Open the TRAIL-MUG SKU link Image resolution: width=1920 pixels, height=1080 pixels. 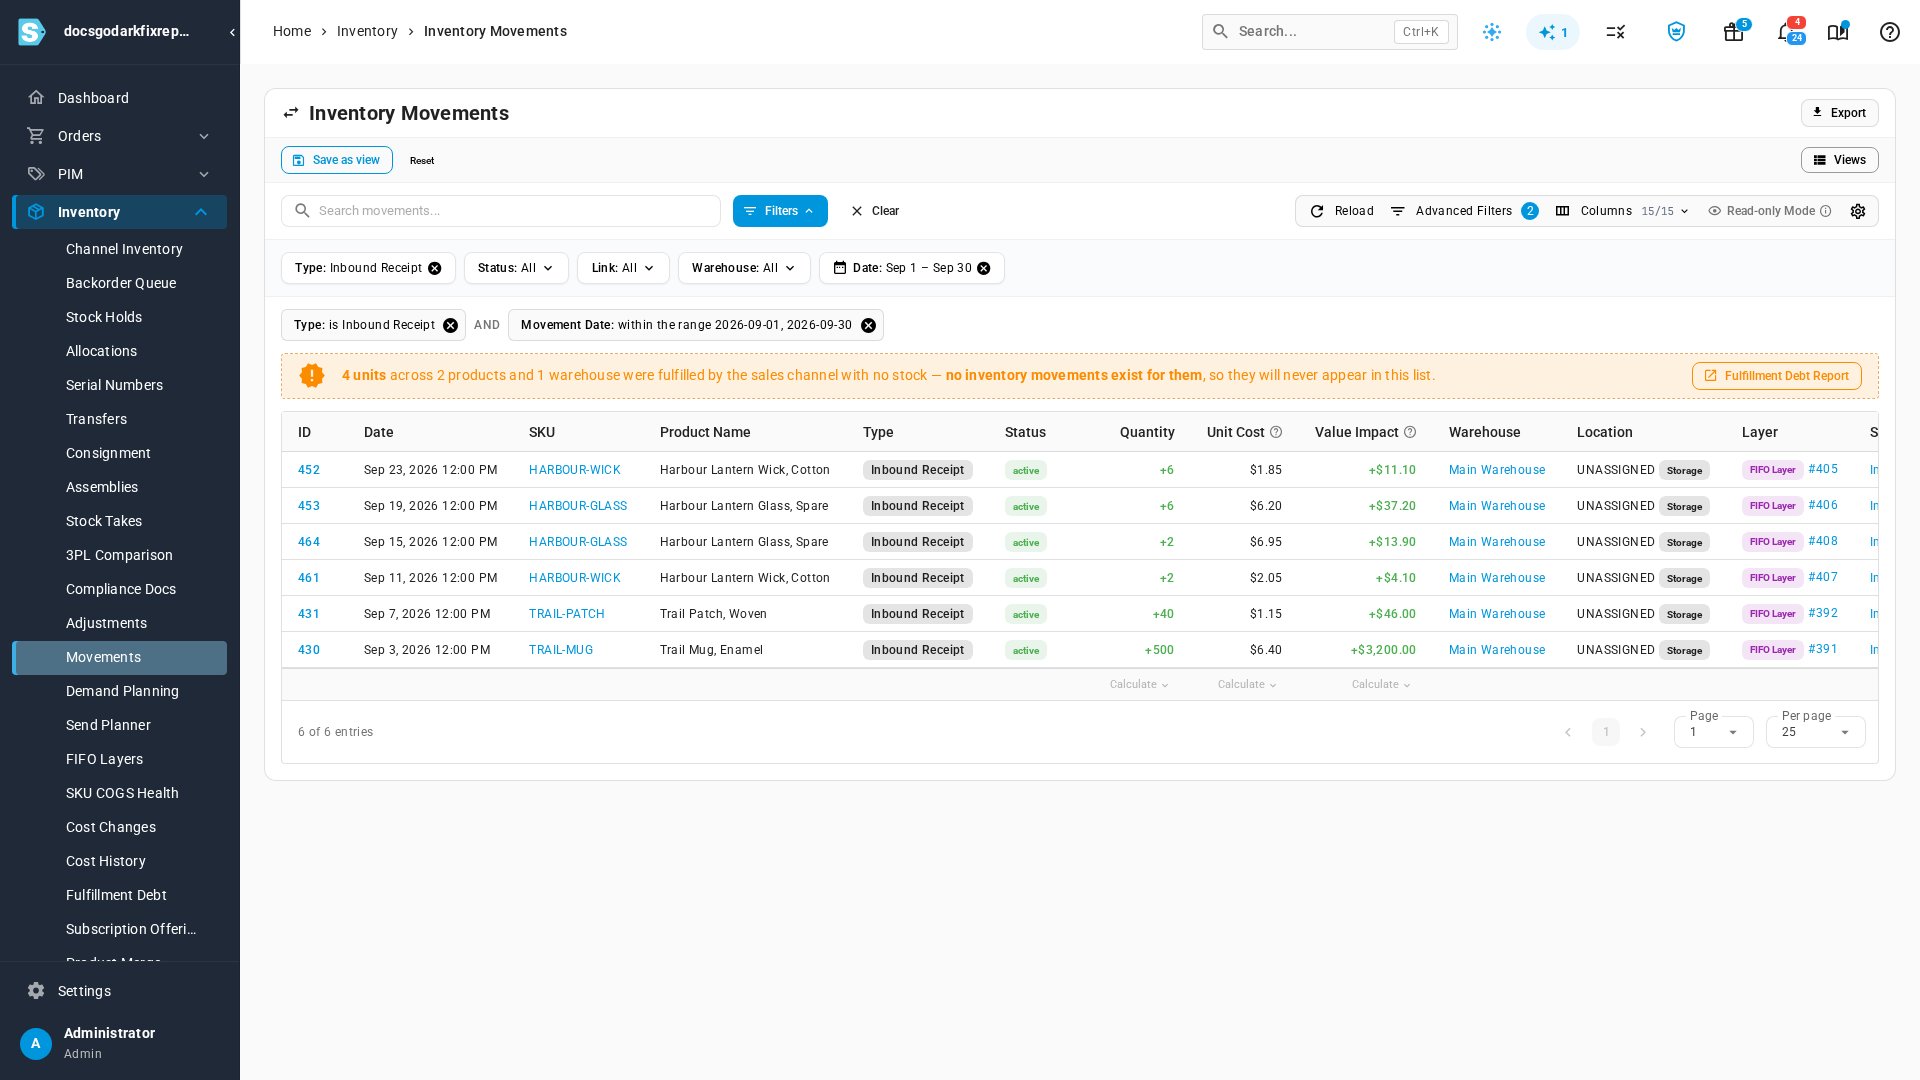(x=561, y=650)
